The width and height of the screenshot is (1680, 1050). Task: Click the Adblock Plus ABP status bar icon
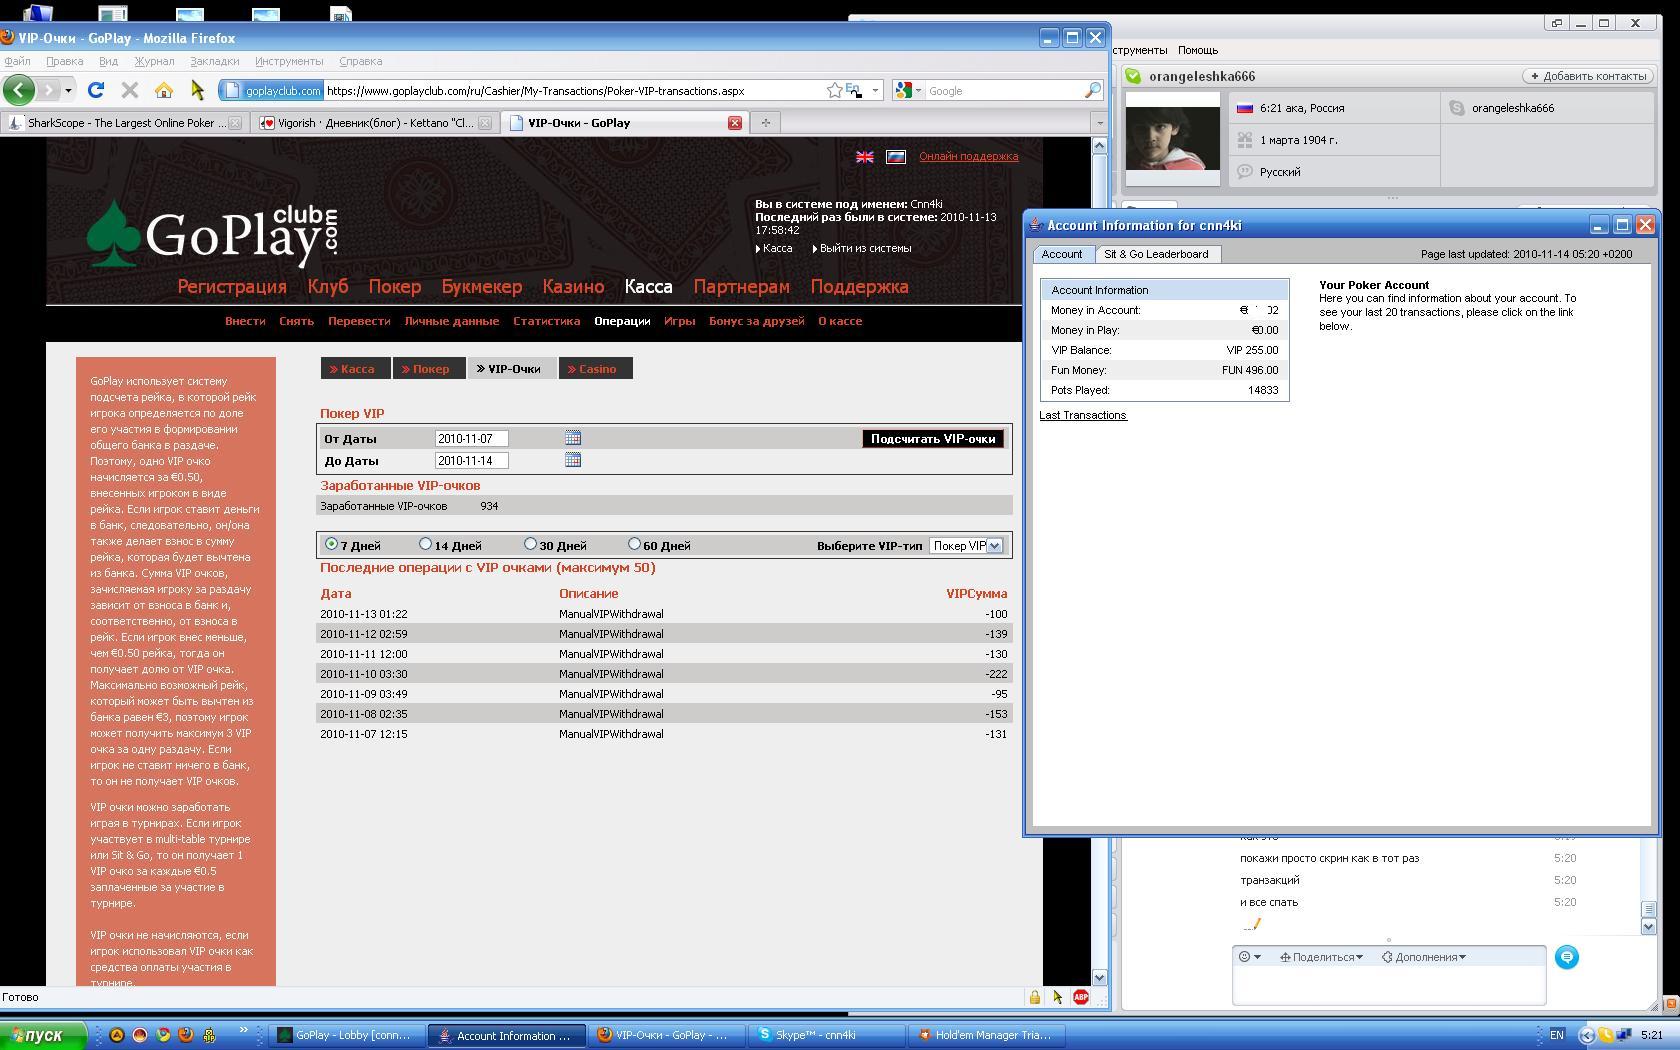pyautogui.click(x=1081, y=997)
